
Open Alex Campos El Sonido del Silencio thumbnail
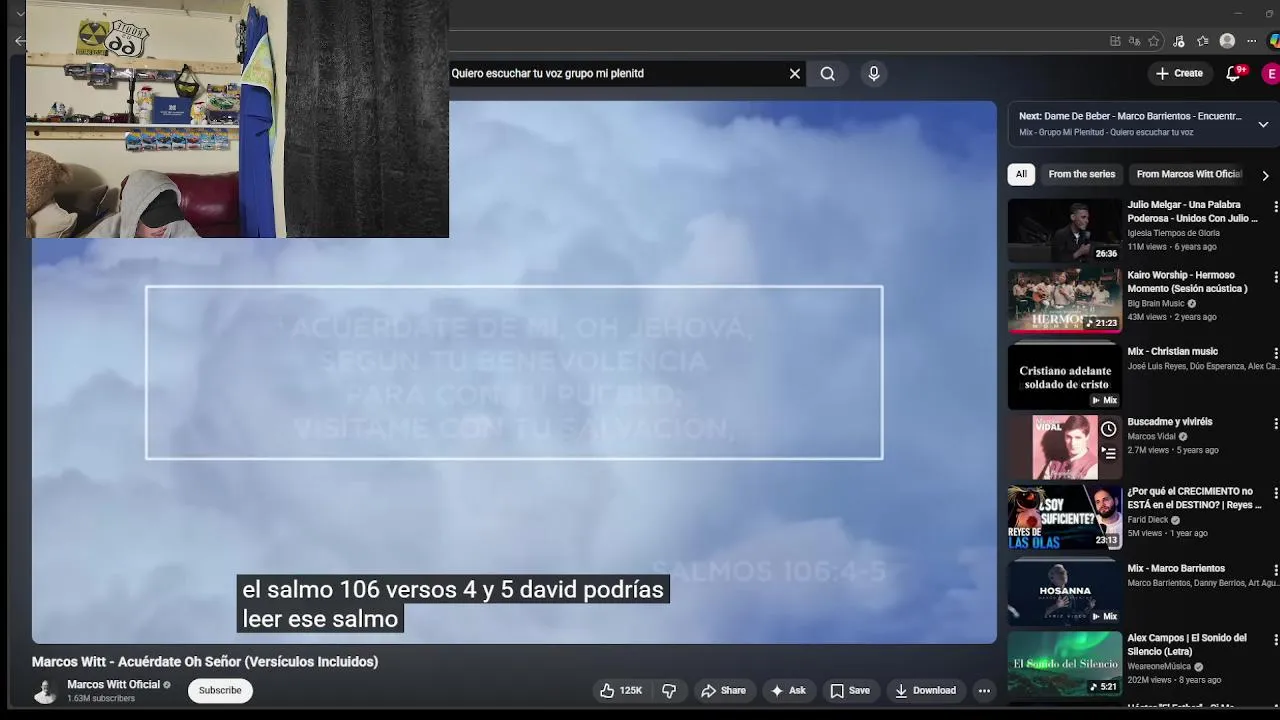[x=1065, y=663]
